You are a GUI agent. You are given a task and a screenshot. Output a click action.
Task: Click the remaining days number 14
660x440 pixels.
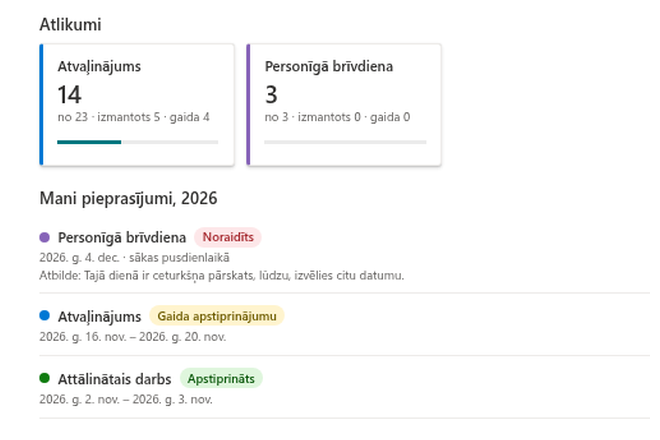(69, 94)
